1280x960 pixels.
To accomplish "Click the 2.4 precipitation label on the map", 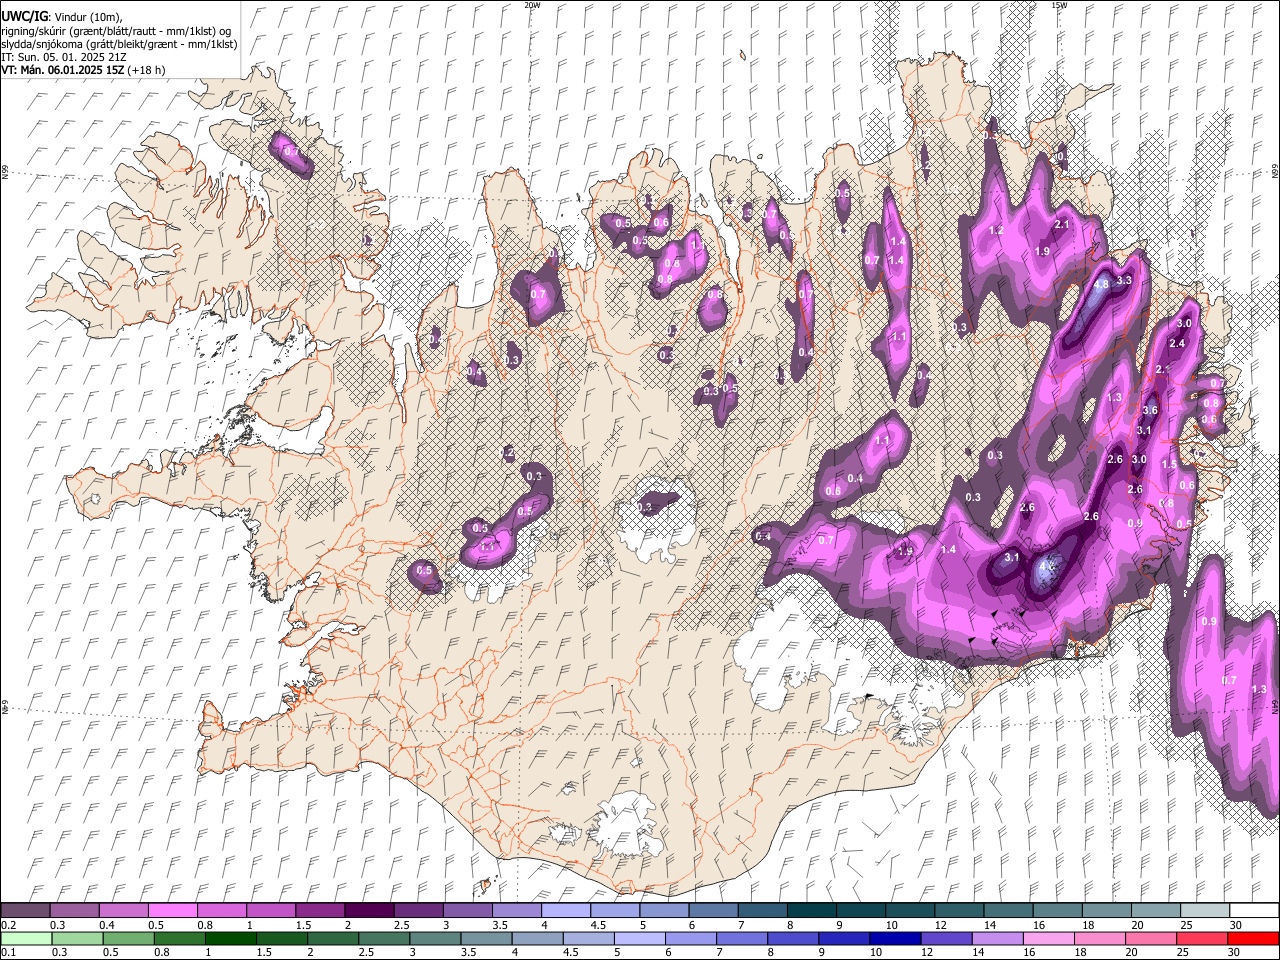I will (1177, 343).
